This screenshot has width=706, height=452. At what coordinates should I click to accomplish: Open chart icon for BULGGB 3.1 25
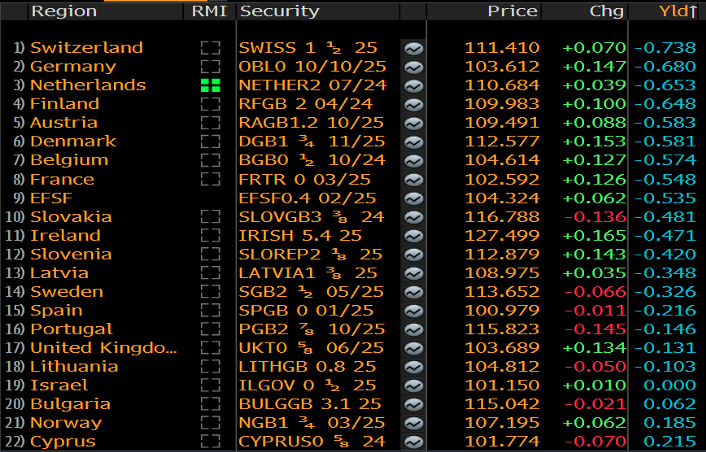[x=413, y=404]
